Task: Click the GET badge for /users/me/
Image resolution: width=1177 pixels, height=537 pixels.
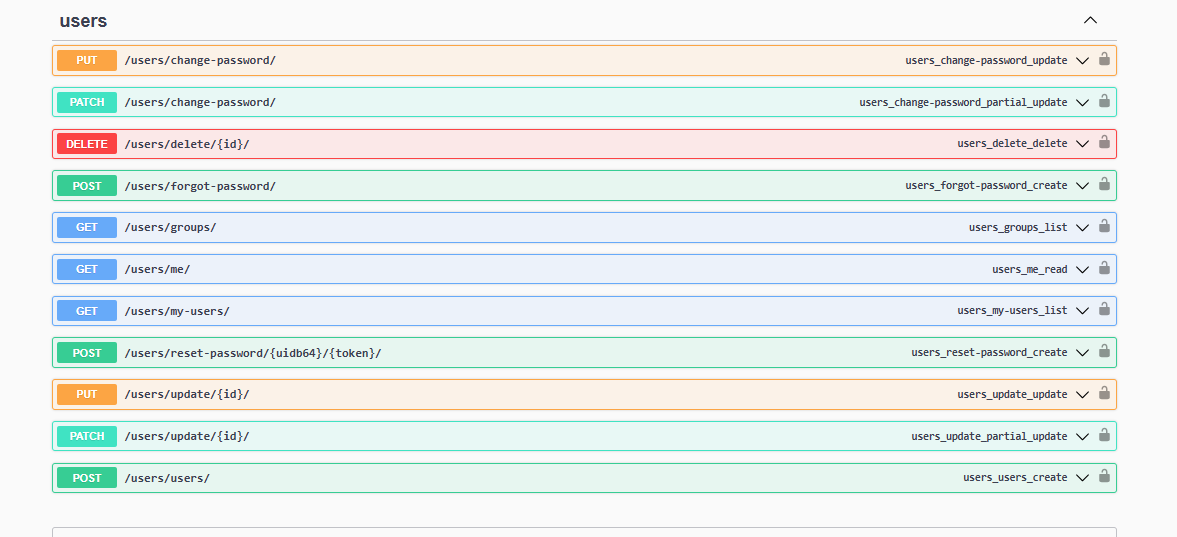Action: (x=87, y=269)
